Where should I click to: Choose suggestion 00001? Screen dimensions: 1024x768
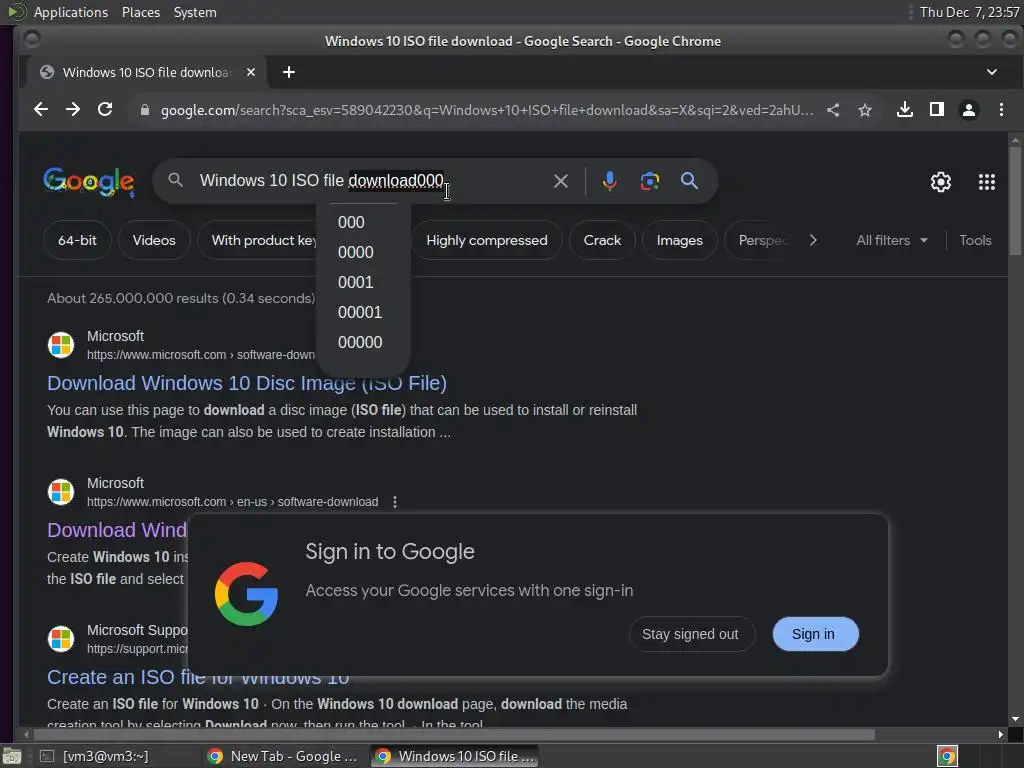click(x=360, y=312)
